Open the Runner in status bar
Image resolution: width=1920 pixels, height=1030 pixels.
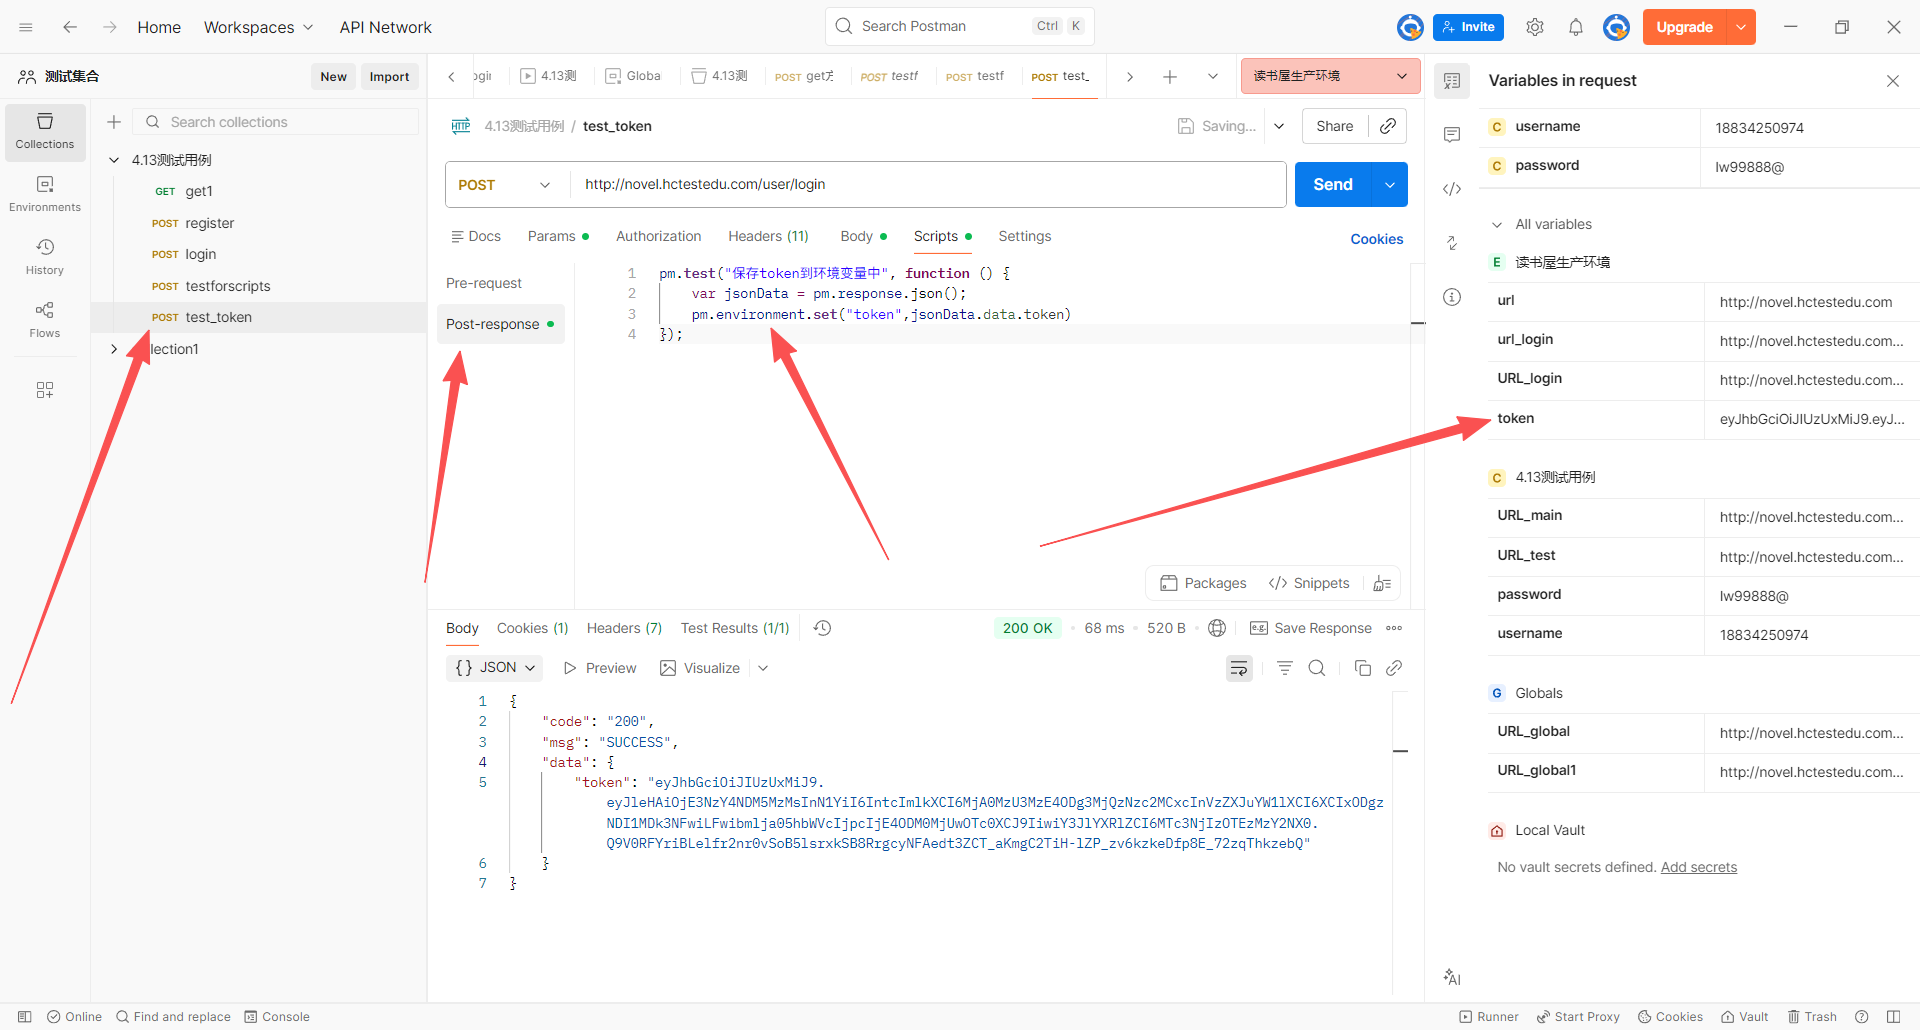click(1488, 1017)
